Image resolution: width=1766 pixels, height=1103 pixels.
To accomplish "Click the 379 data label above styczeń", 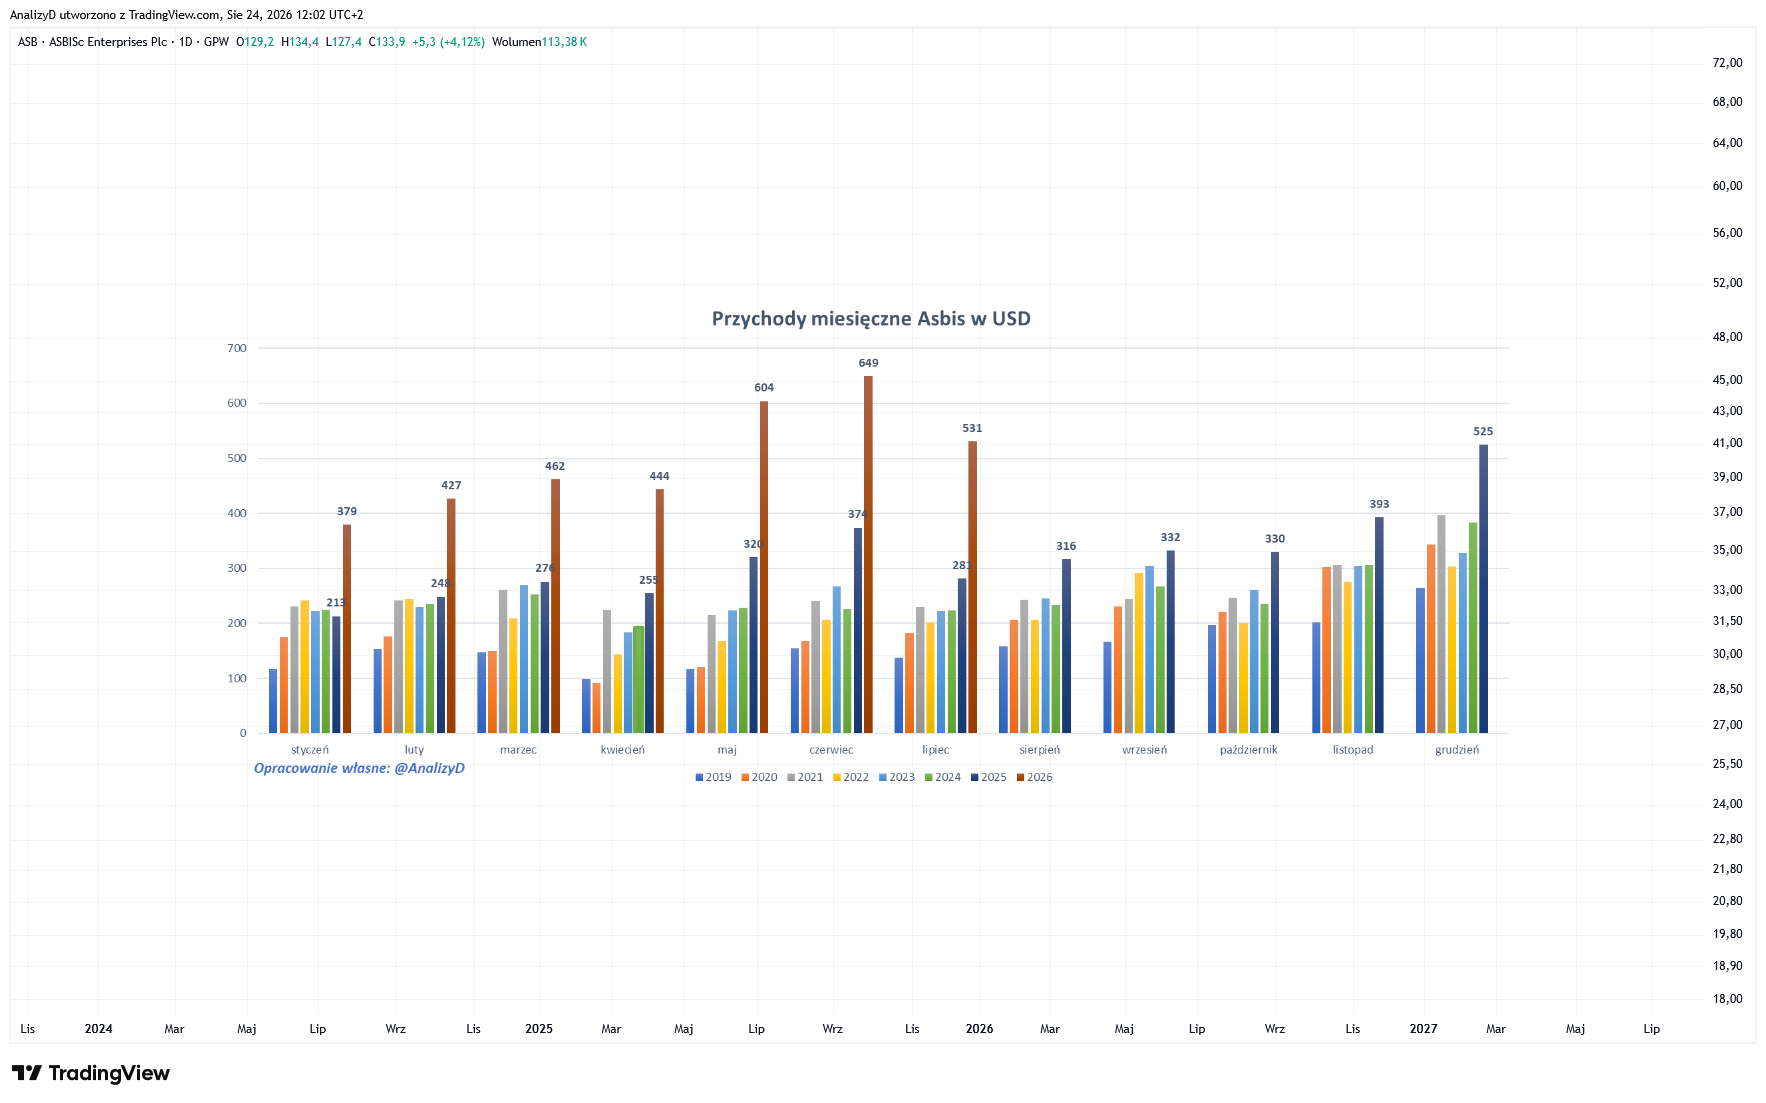I will (347, 511).
